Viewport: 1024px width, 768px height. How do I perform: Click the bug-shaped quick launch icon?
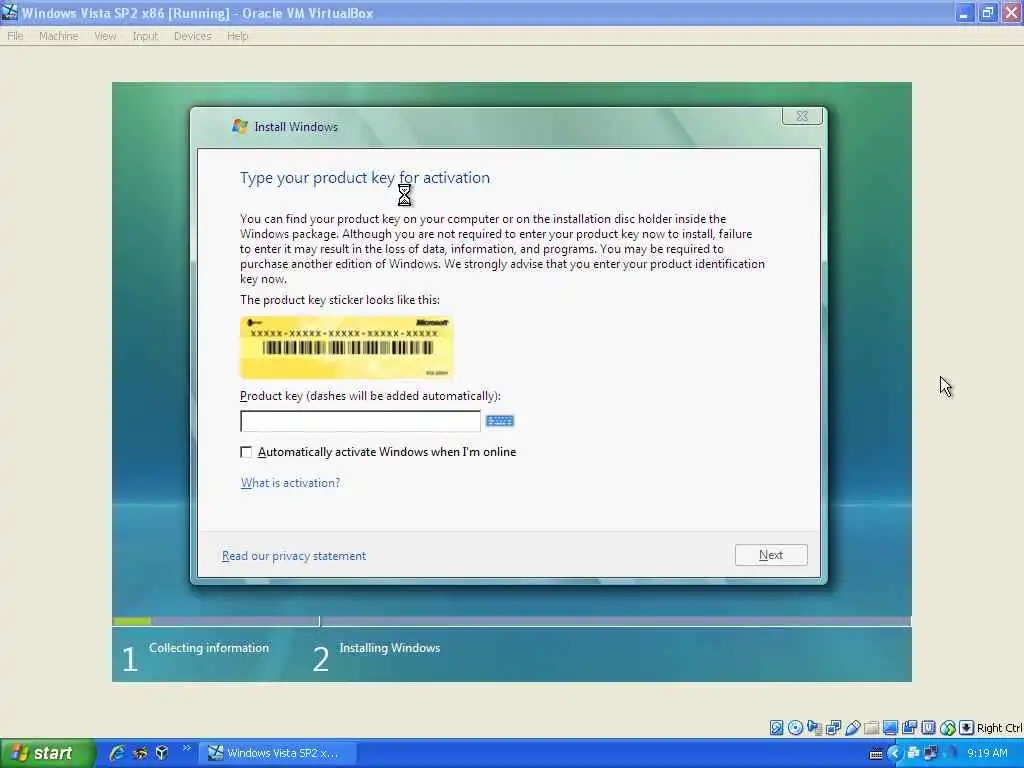point(140,753)
